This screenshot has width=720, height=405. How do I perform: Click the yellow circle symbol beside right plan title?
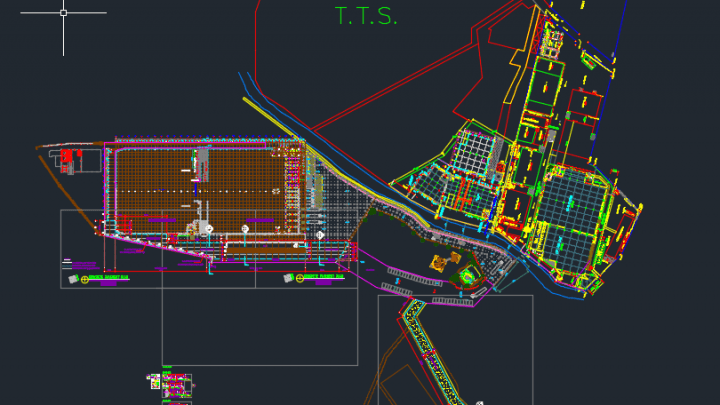coord(300,278)
